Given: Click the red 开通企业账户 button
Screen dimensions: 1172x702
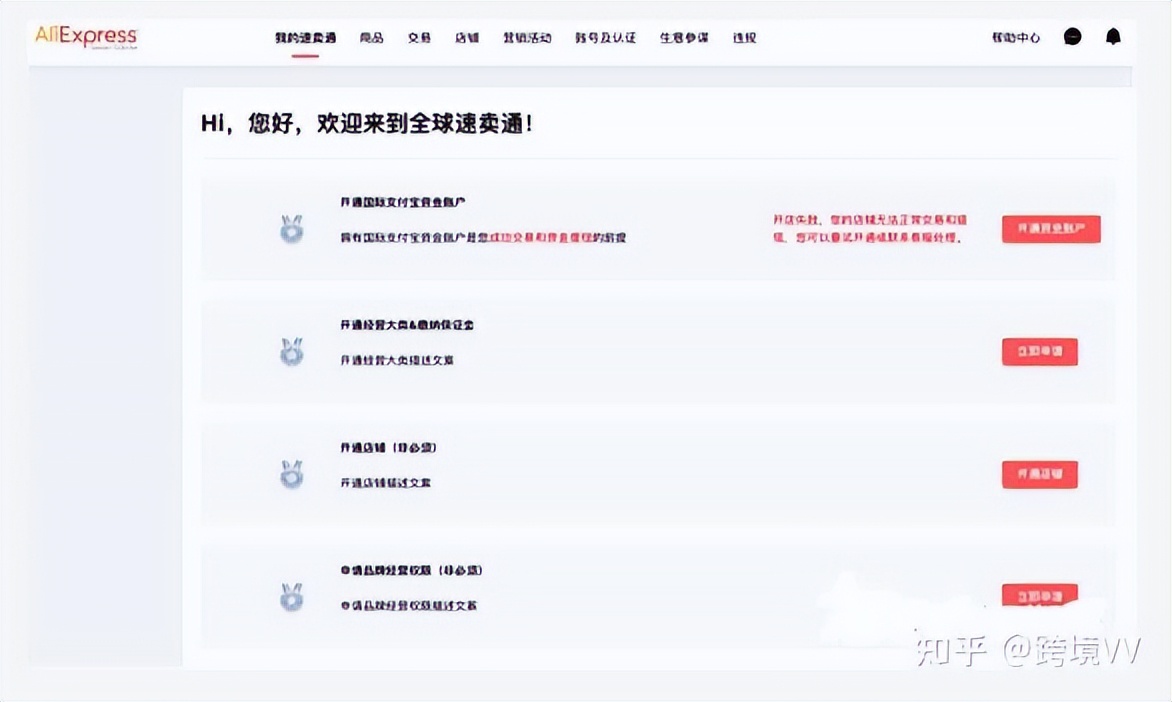Looking at the screenshot, I should pyautogui.click(x=1050, y=229).
